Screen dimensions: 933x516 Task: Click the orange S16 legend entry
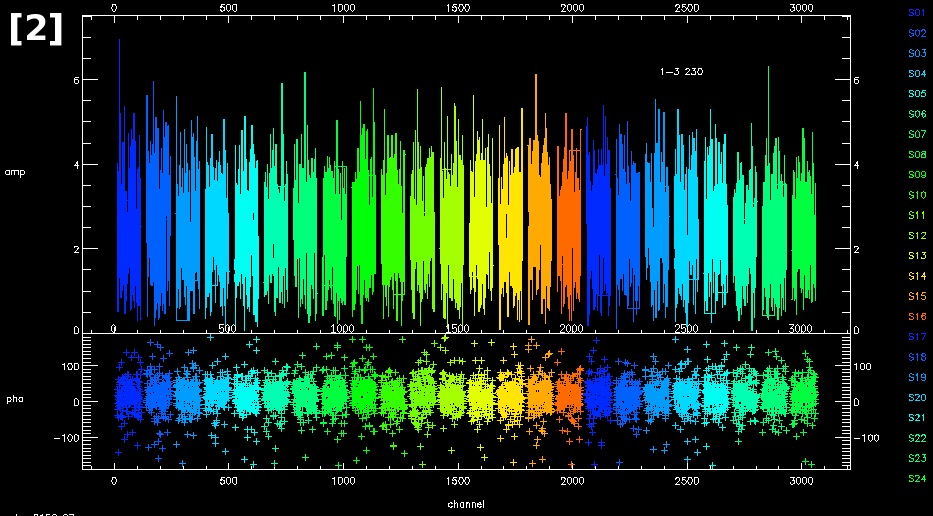(916, 316)
